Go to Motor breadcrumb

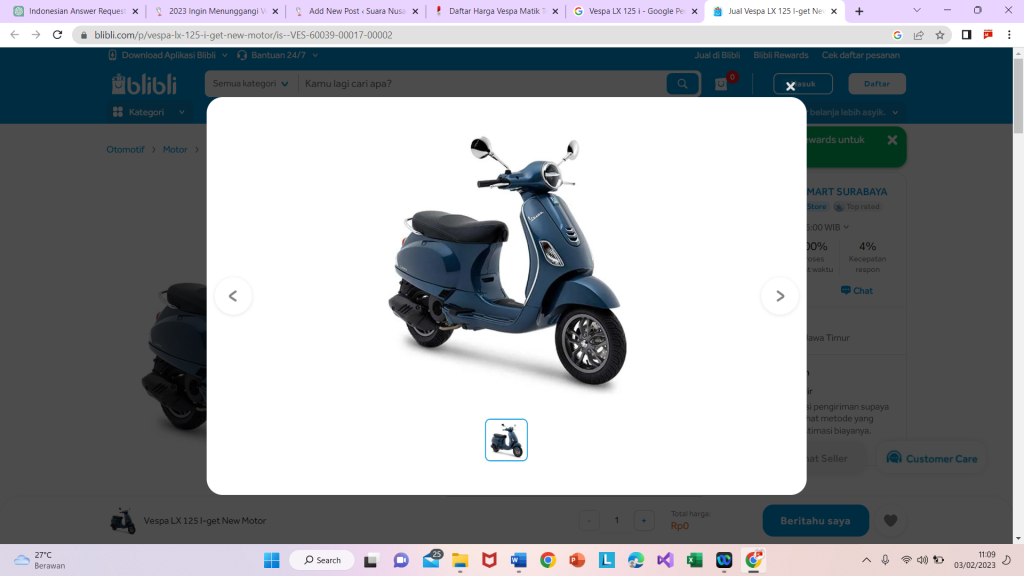175,150
